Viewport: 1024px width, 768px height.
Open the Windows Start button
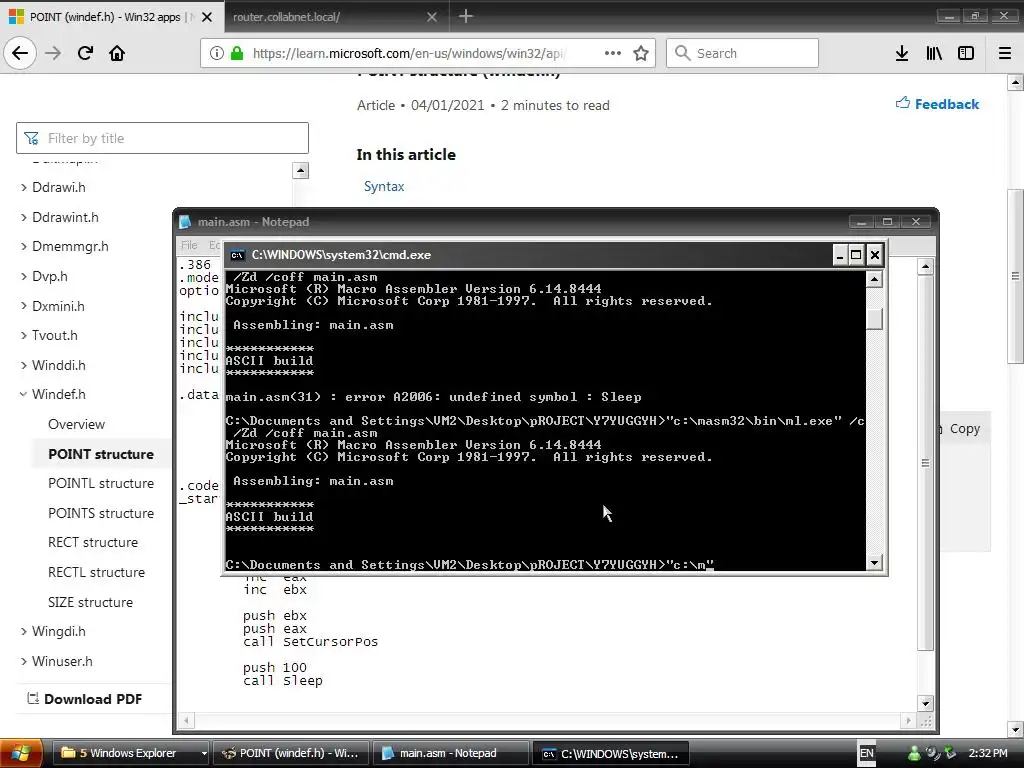point(22,754)
